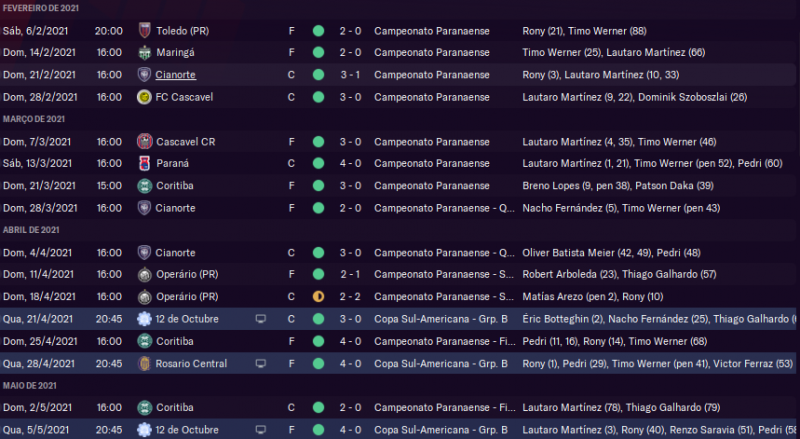800x439 pixels.
Task: Click the Maringá team name
Action: click(176, 53)
